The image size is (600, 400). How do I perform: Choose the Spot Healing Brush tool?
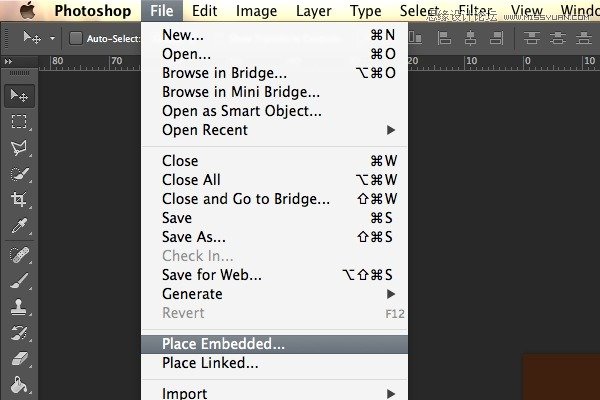click(x=19, y=255)
